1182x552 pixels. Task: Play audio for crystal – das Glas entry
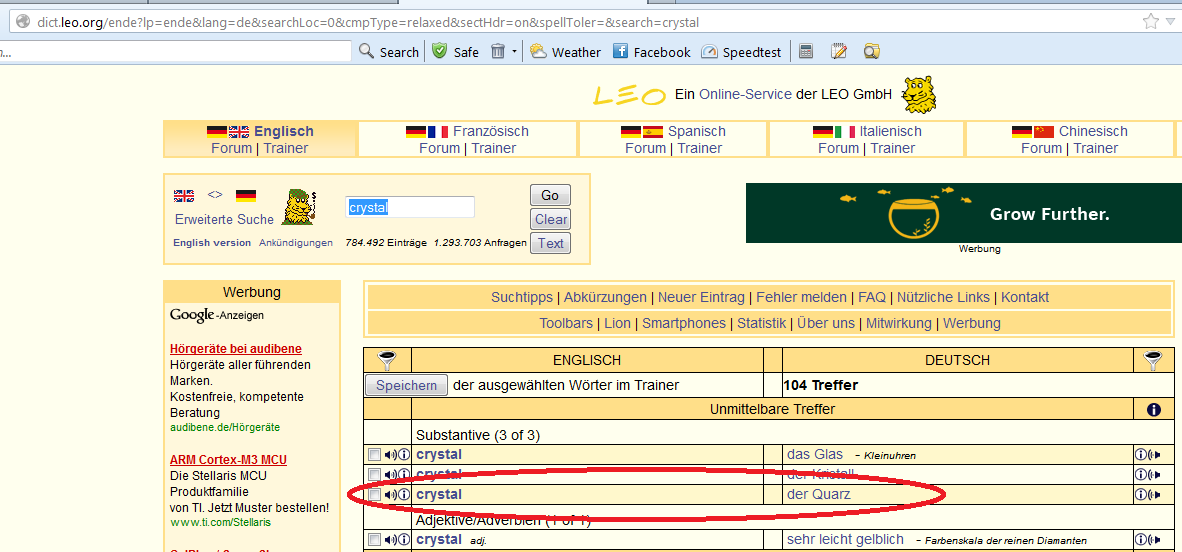[x=390, y=455]
